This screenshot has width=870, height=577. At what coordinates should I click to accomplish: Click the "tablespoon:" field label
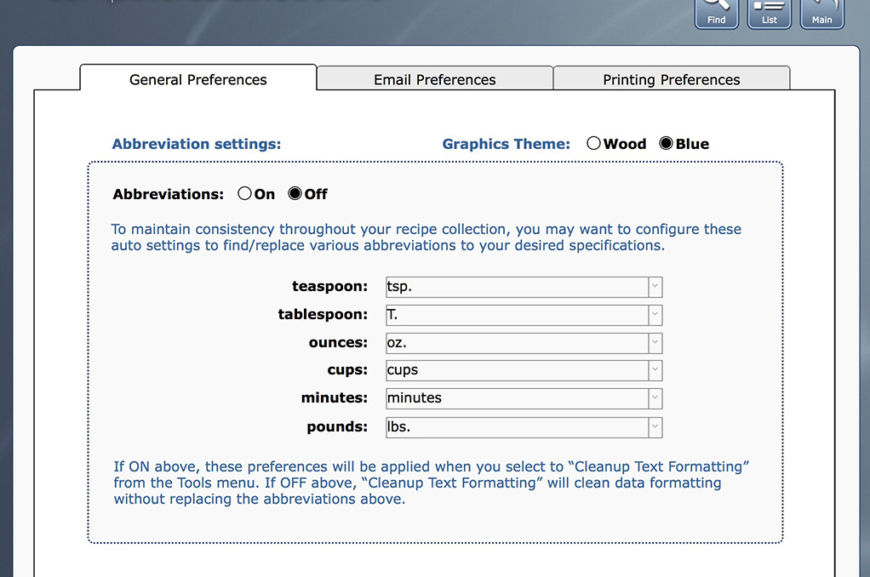(322, 314)
